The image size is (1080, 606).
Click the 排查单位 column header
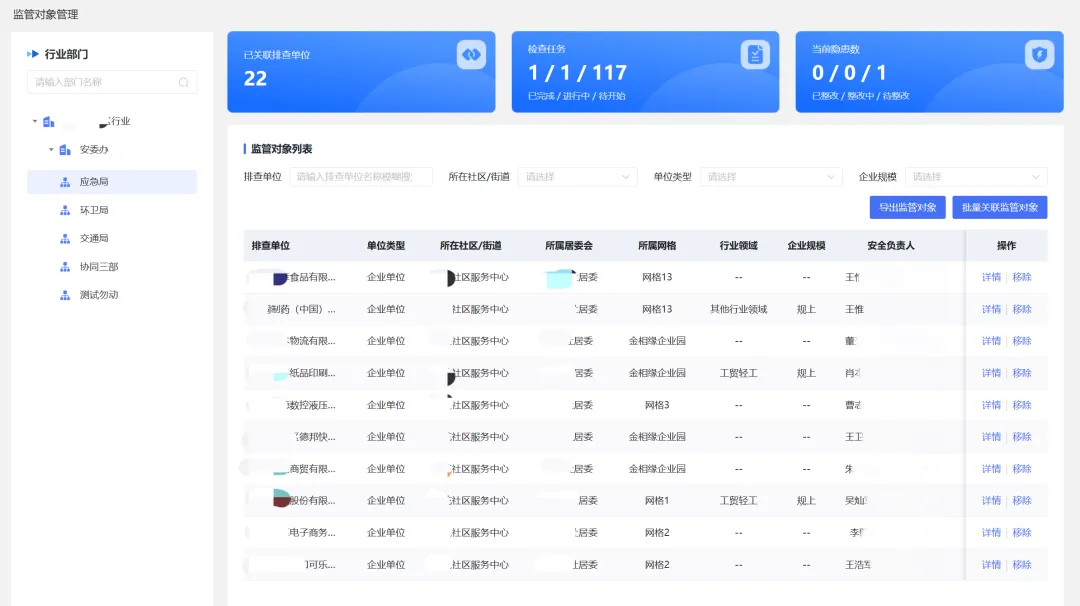271,246
